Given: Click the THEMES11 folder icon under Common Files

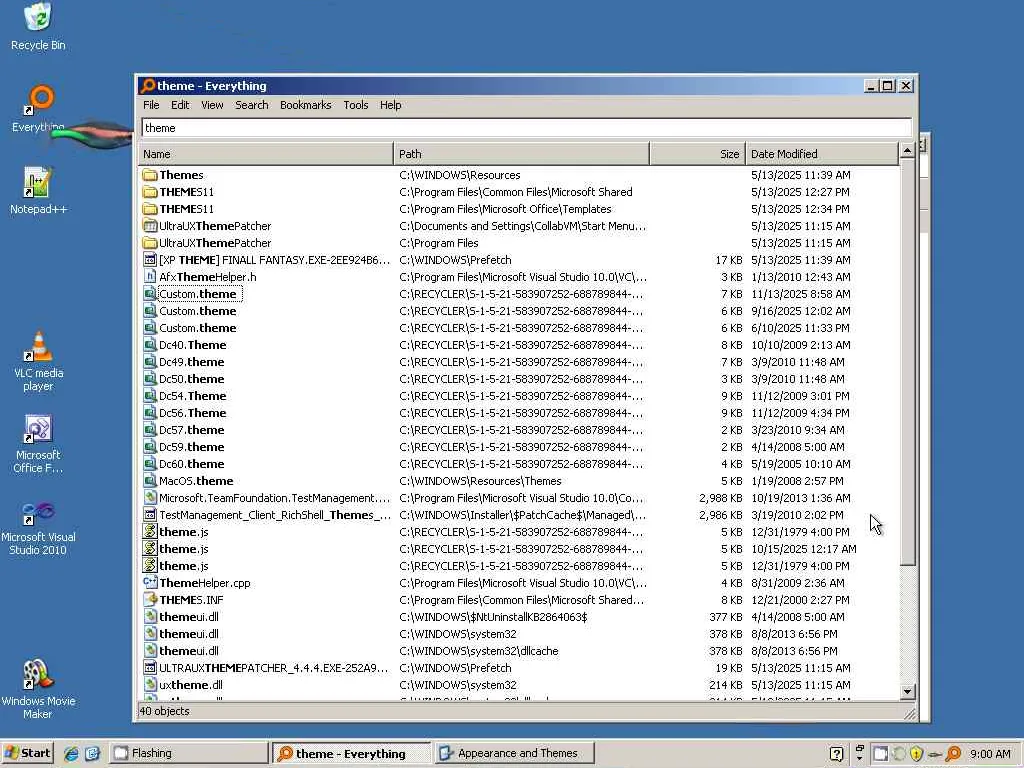Looking at the screenshot, I should coord(150,192).
